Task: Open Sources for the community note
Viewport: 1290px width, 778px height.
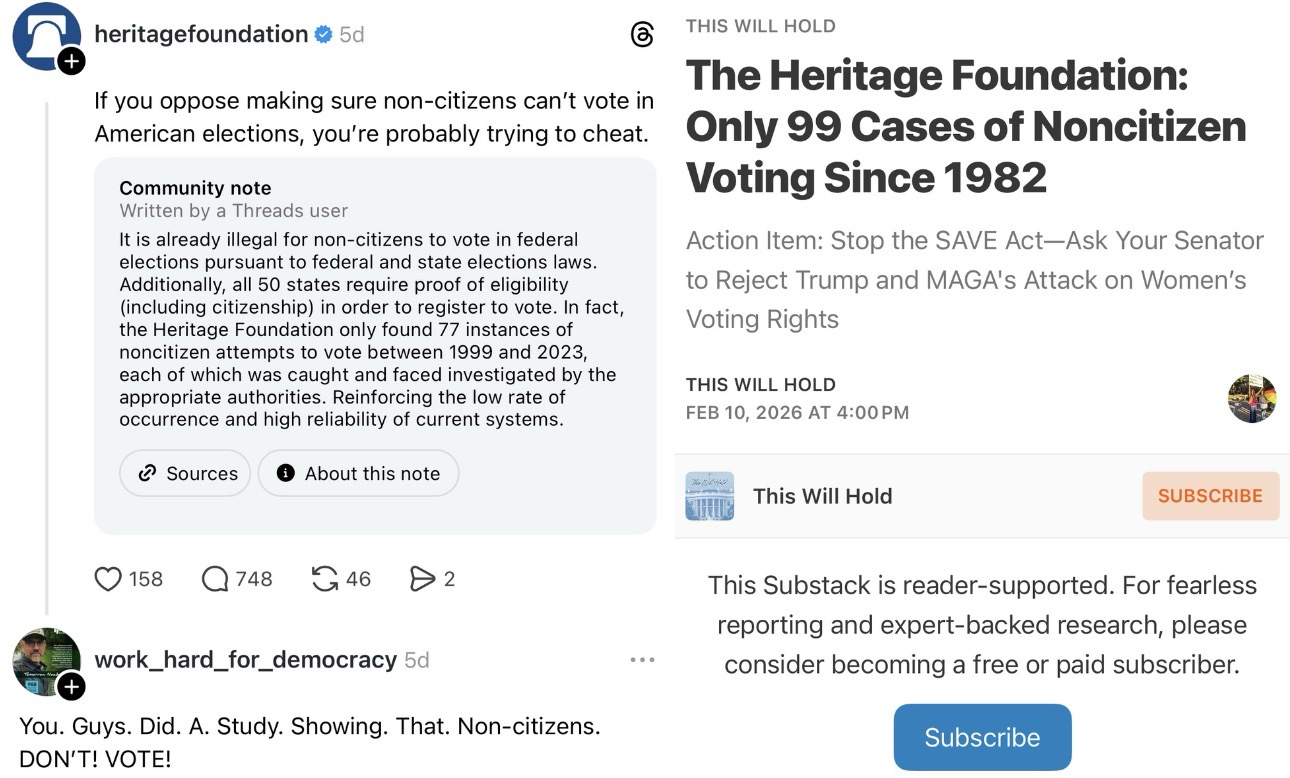Action: pos(188,474)
